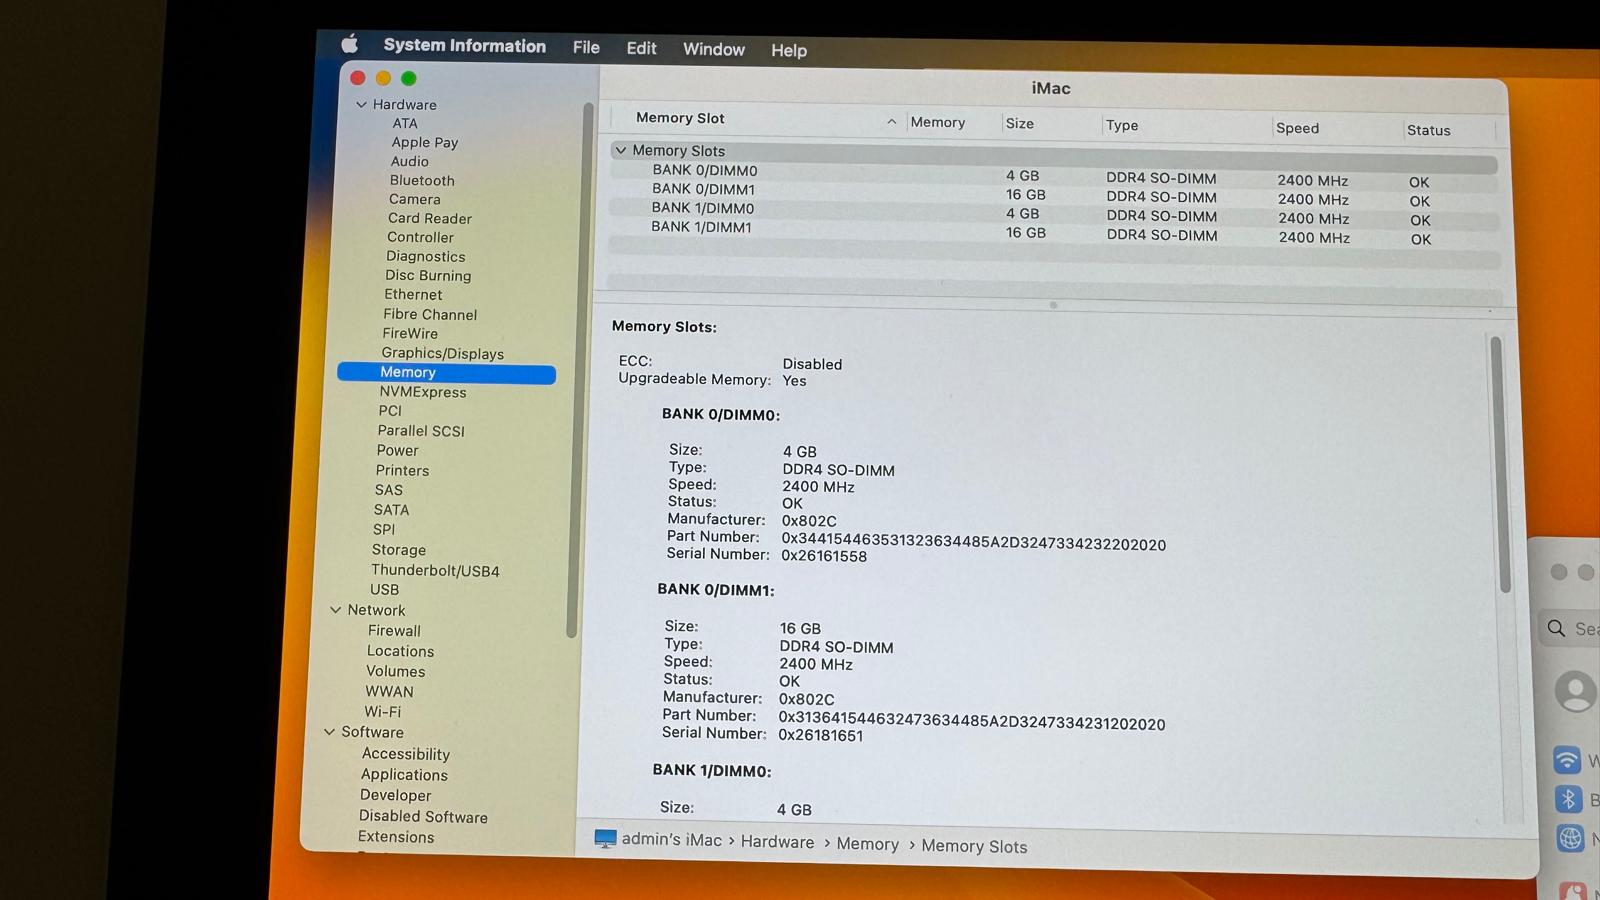Viewport: 1600px width, 900px height.
Task: Click the user account avatar icon
Action: click(1575, 691)
